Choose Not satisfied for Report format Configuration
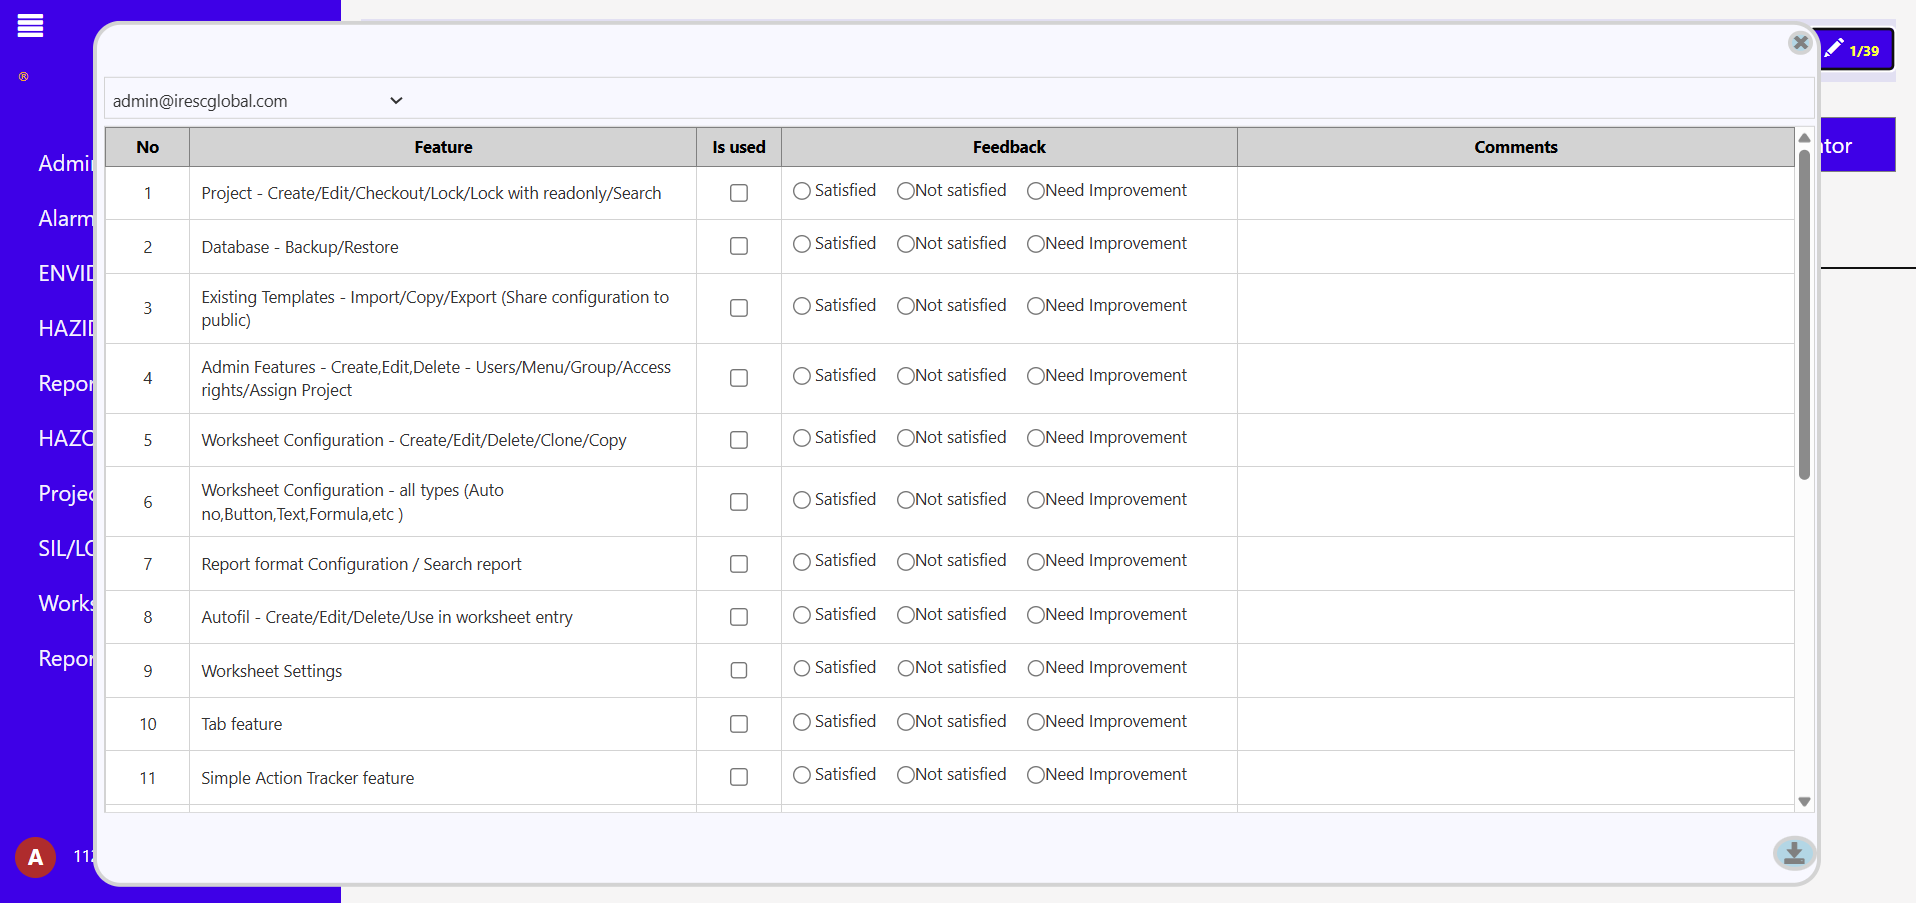Image resolution: width=1916 pixels, height=903 pixels. (x=906, y=562)
